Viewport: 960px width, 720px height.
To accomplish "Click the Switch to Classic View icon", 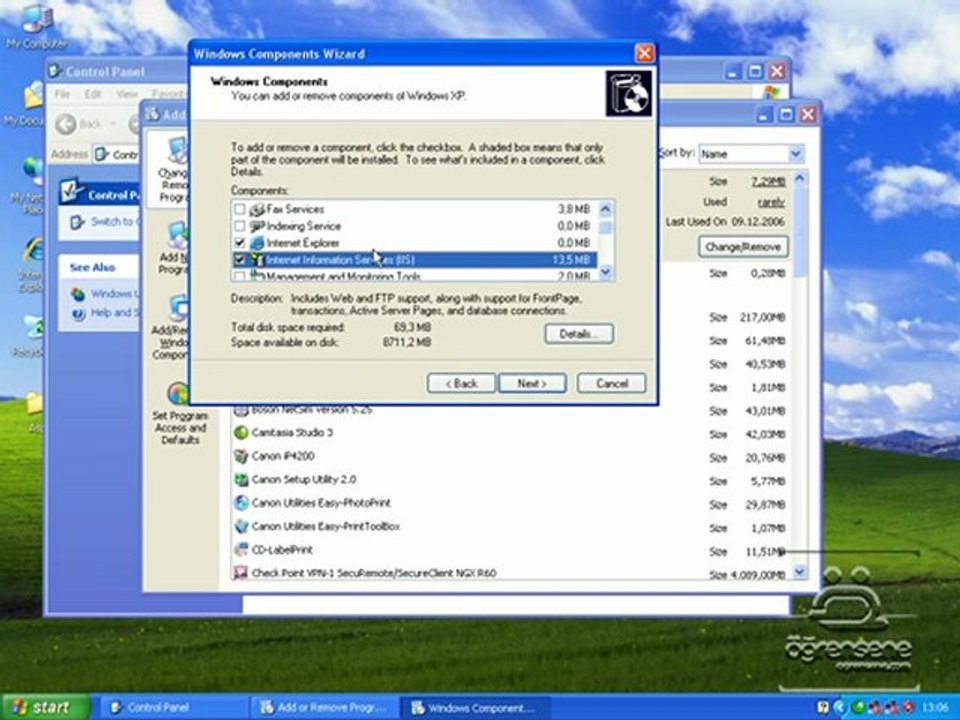I will 77,222.
